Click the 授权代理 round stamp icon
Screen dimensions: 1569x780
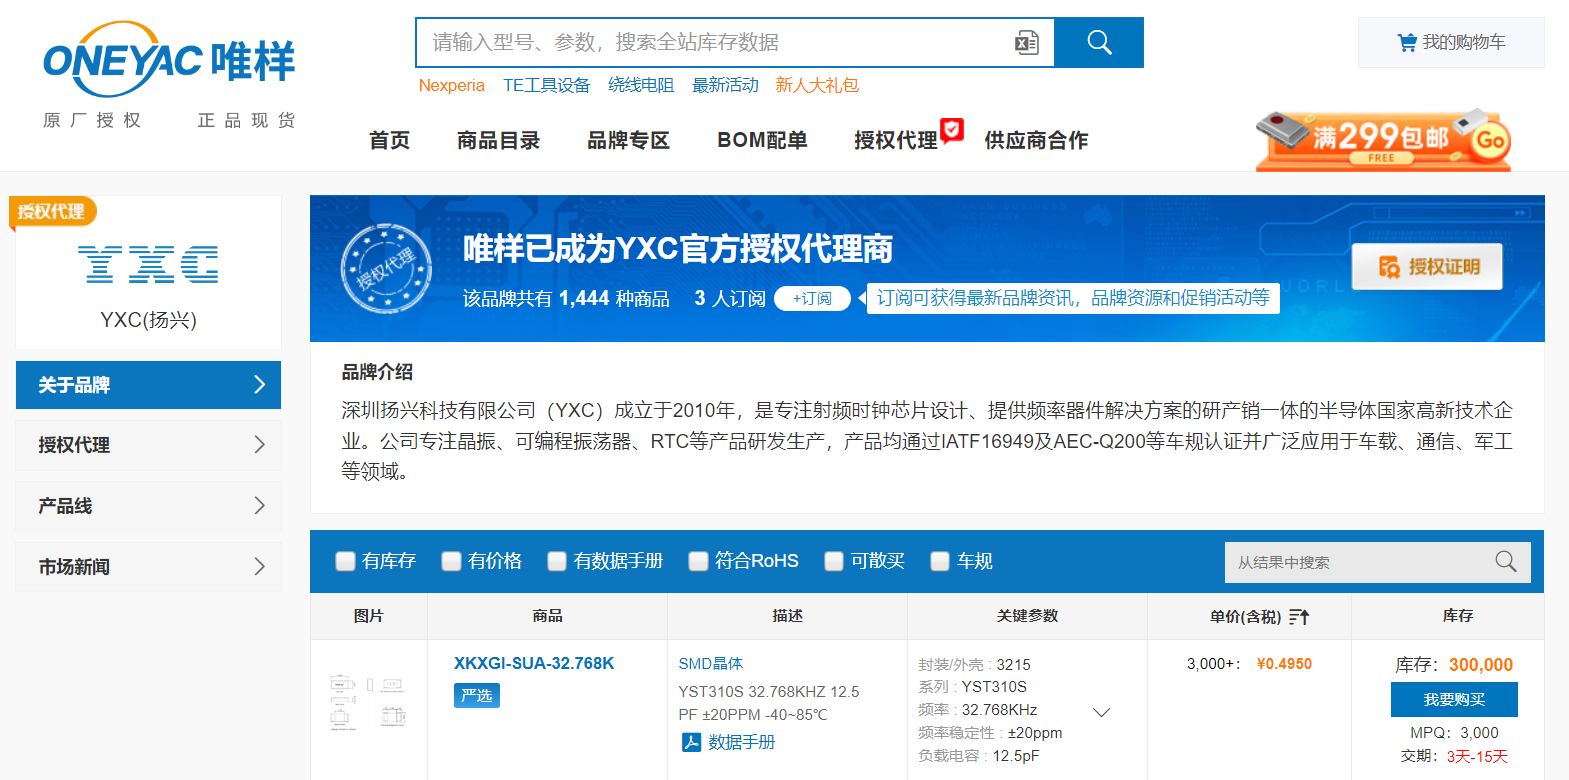tap(386, 268)
